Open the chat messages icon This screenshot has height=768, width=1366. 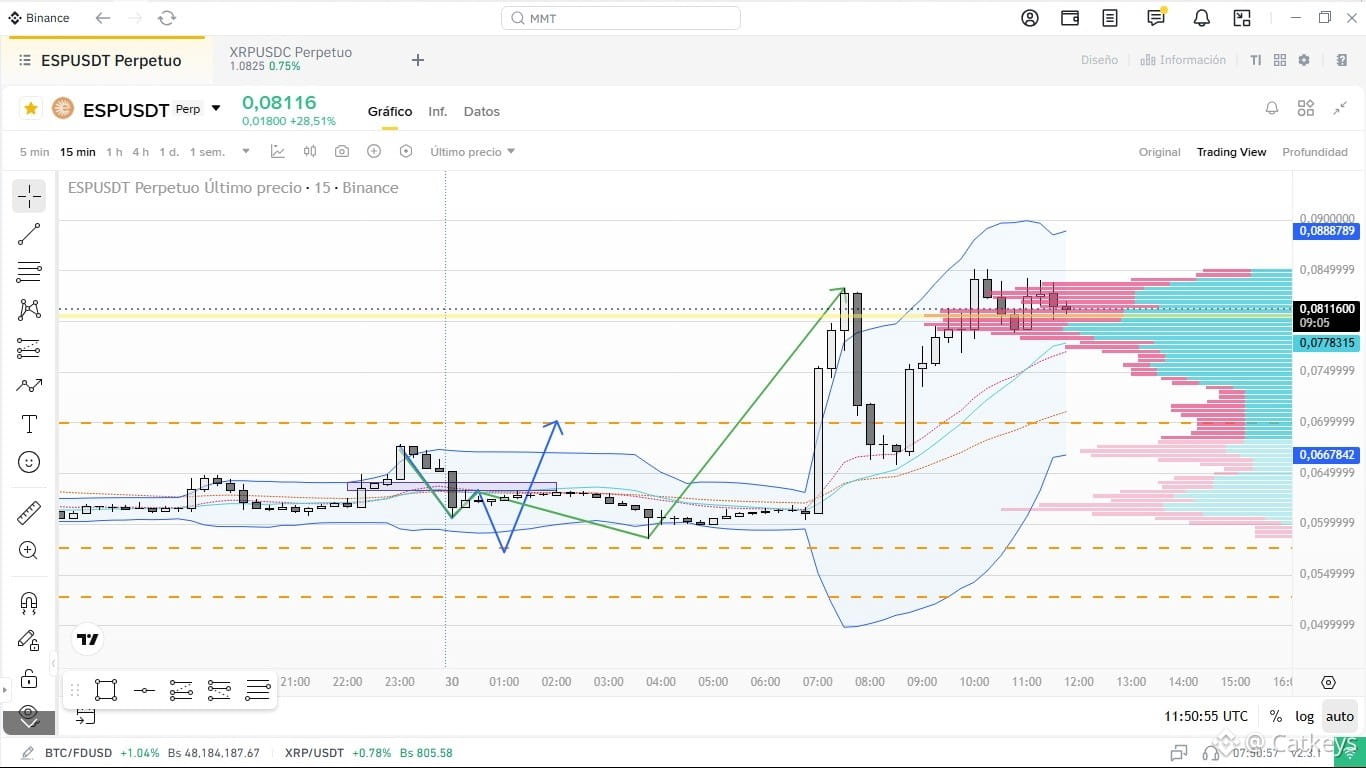[x=1157, y=18]
